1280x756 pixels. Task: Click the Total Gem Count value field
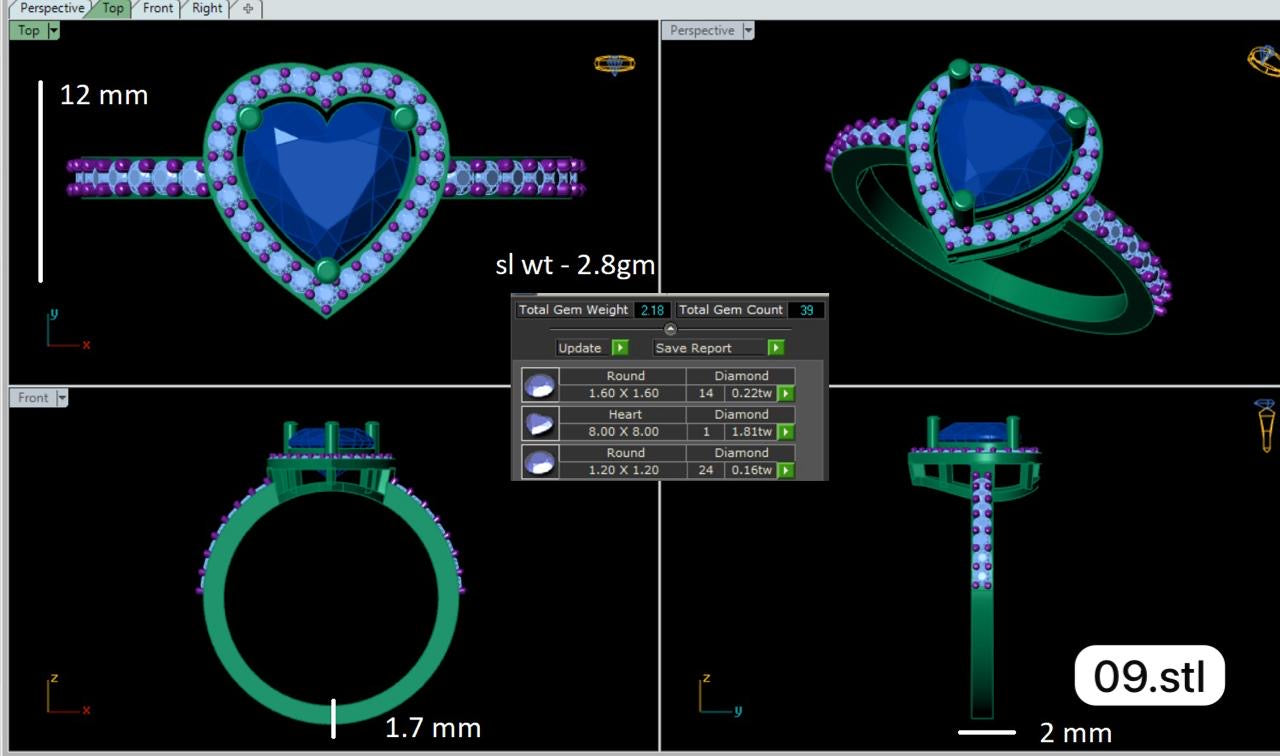point(805,310)
